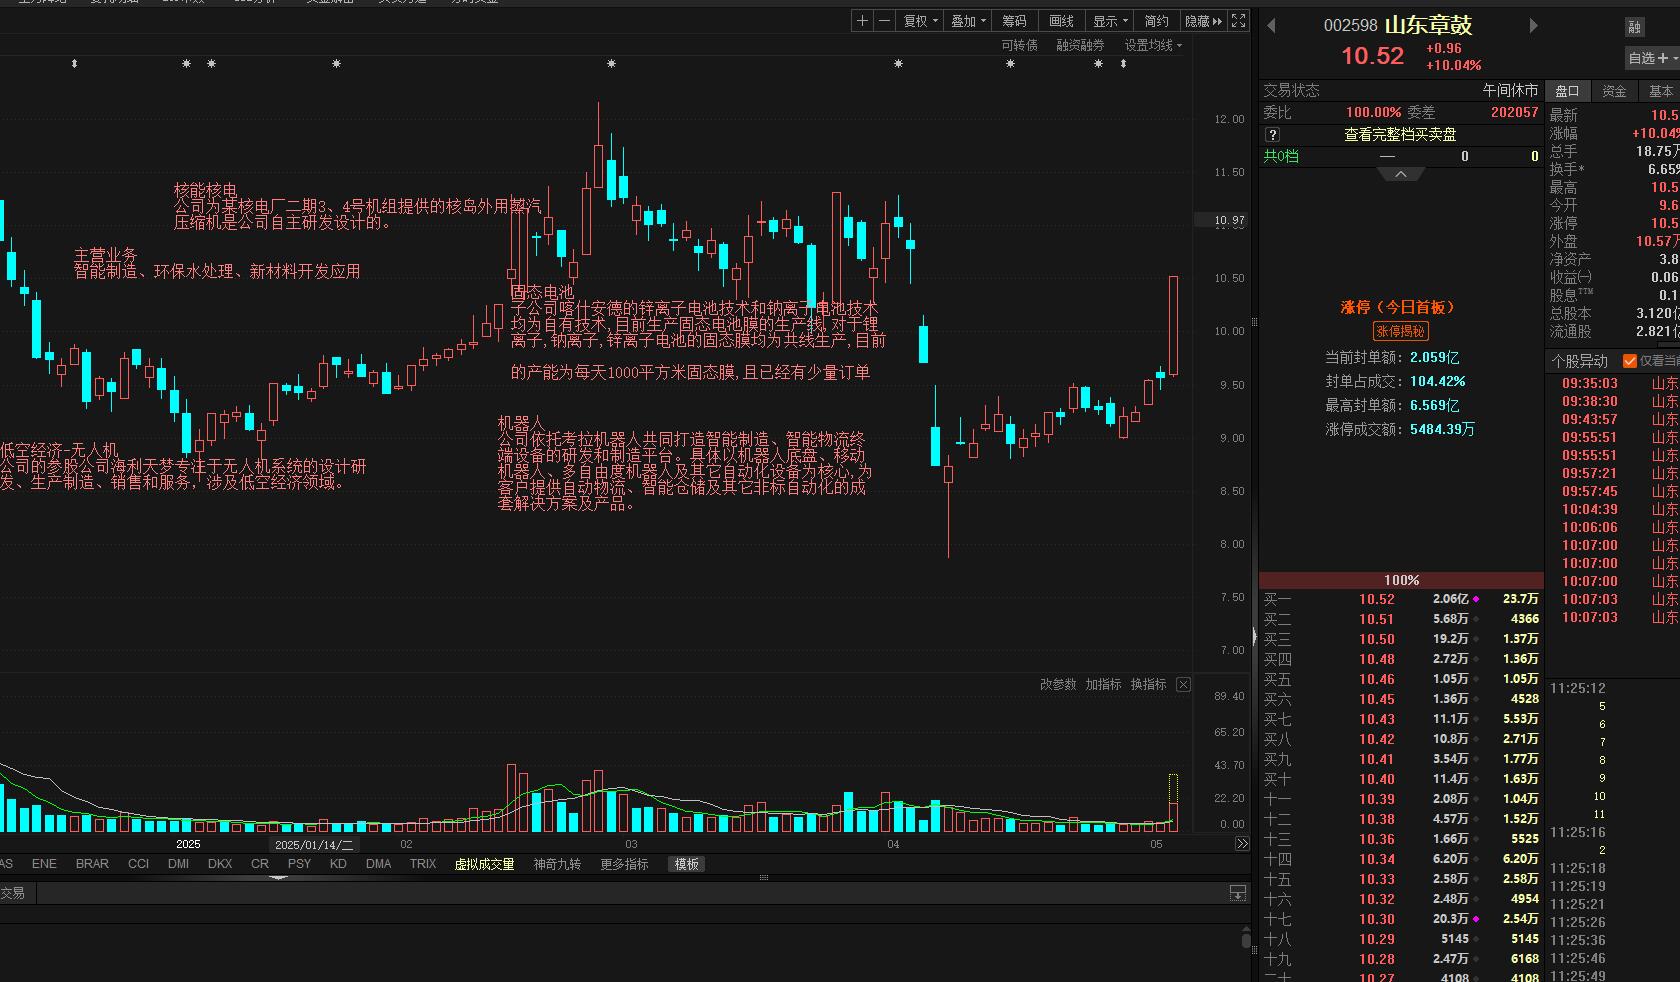Image resolution: width=1680 pixels, height=982 pixels.
Task: Click the trade panel layout icon
Action: click(x=1238, y=893)
